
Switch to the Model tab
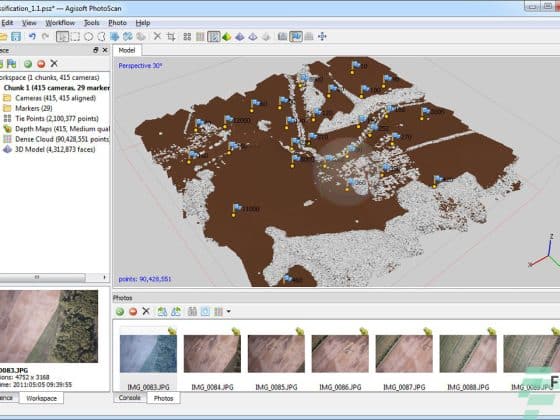coord(127,50)
